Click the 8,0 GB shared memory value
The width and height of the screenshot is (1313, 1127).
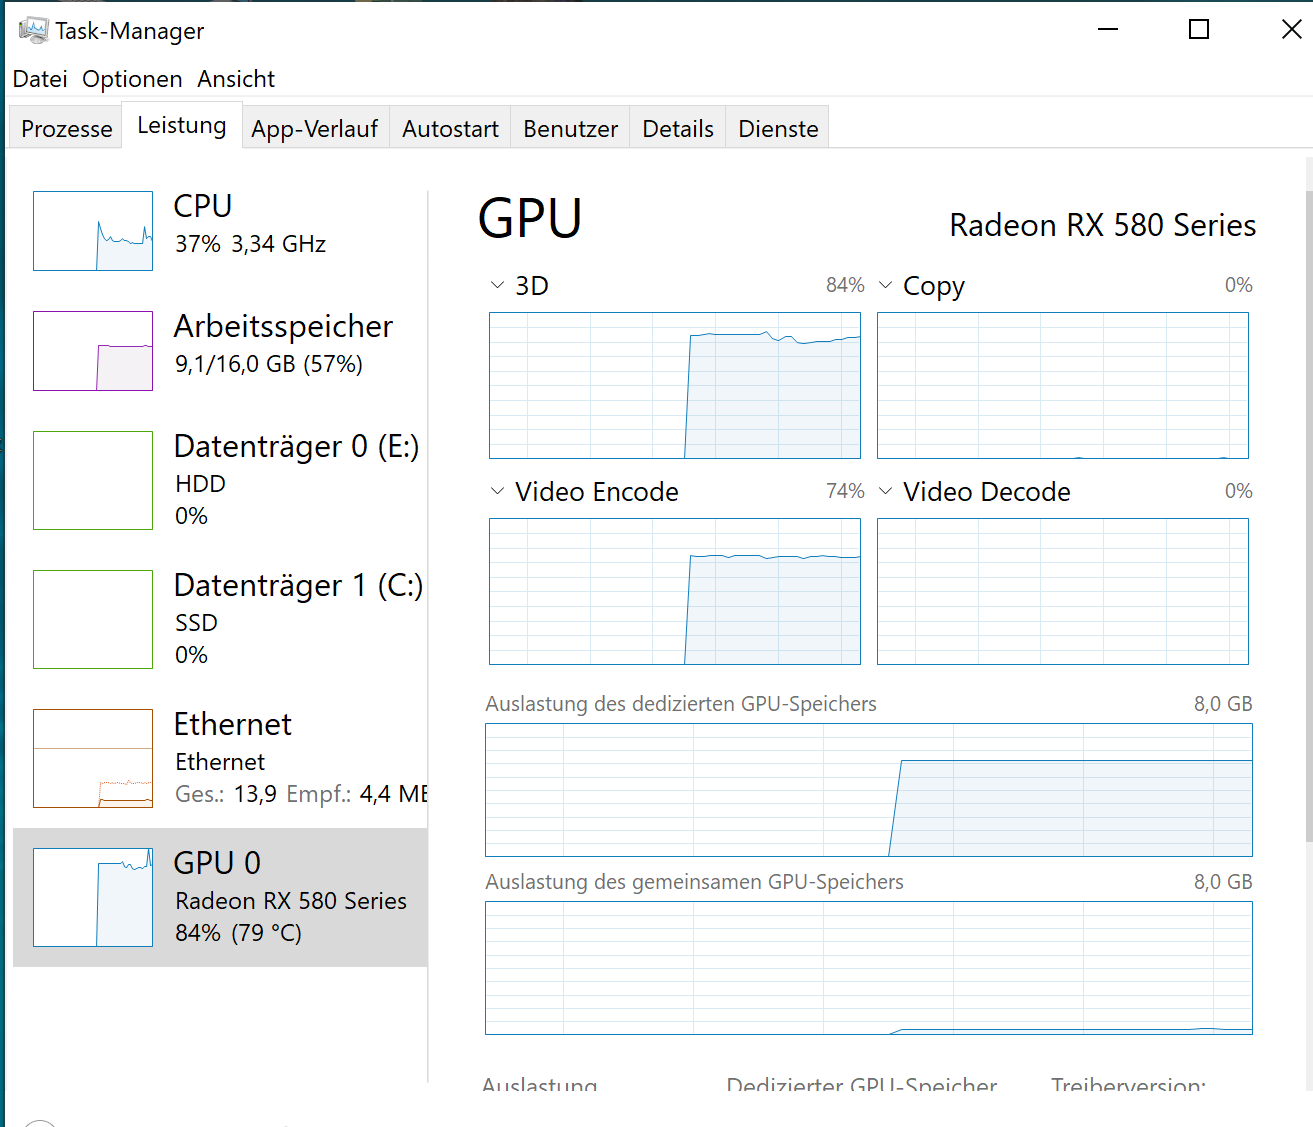click(1223, 882)
